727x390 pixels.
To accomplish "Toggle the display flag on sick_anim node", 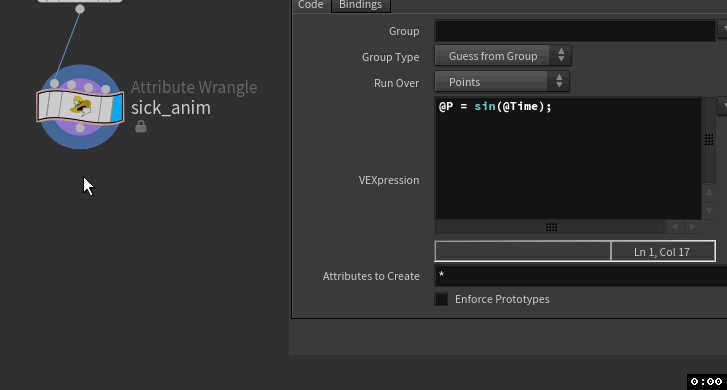I will pos(117,108).
